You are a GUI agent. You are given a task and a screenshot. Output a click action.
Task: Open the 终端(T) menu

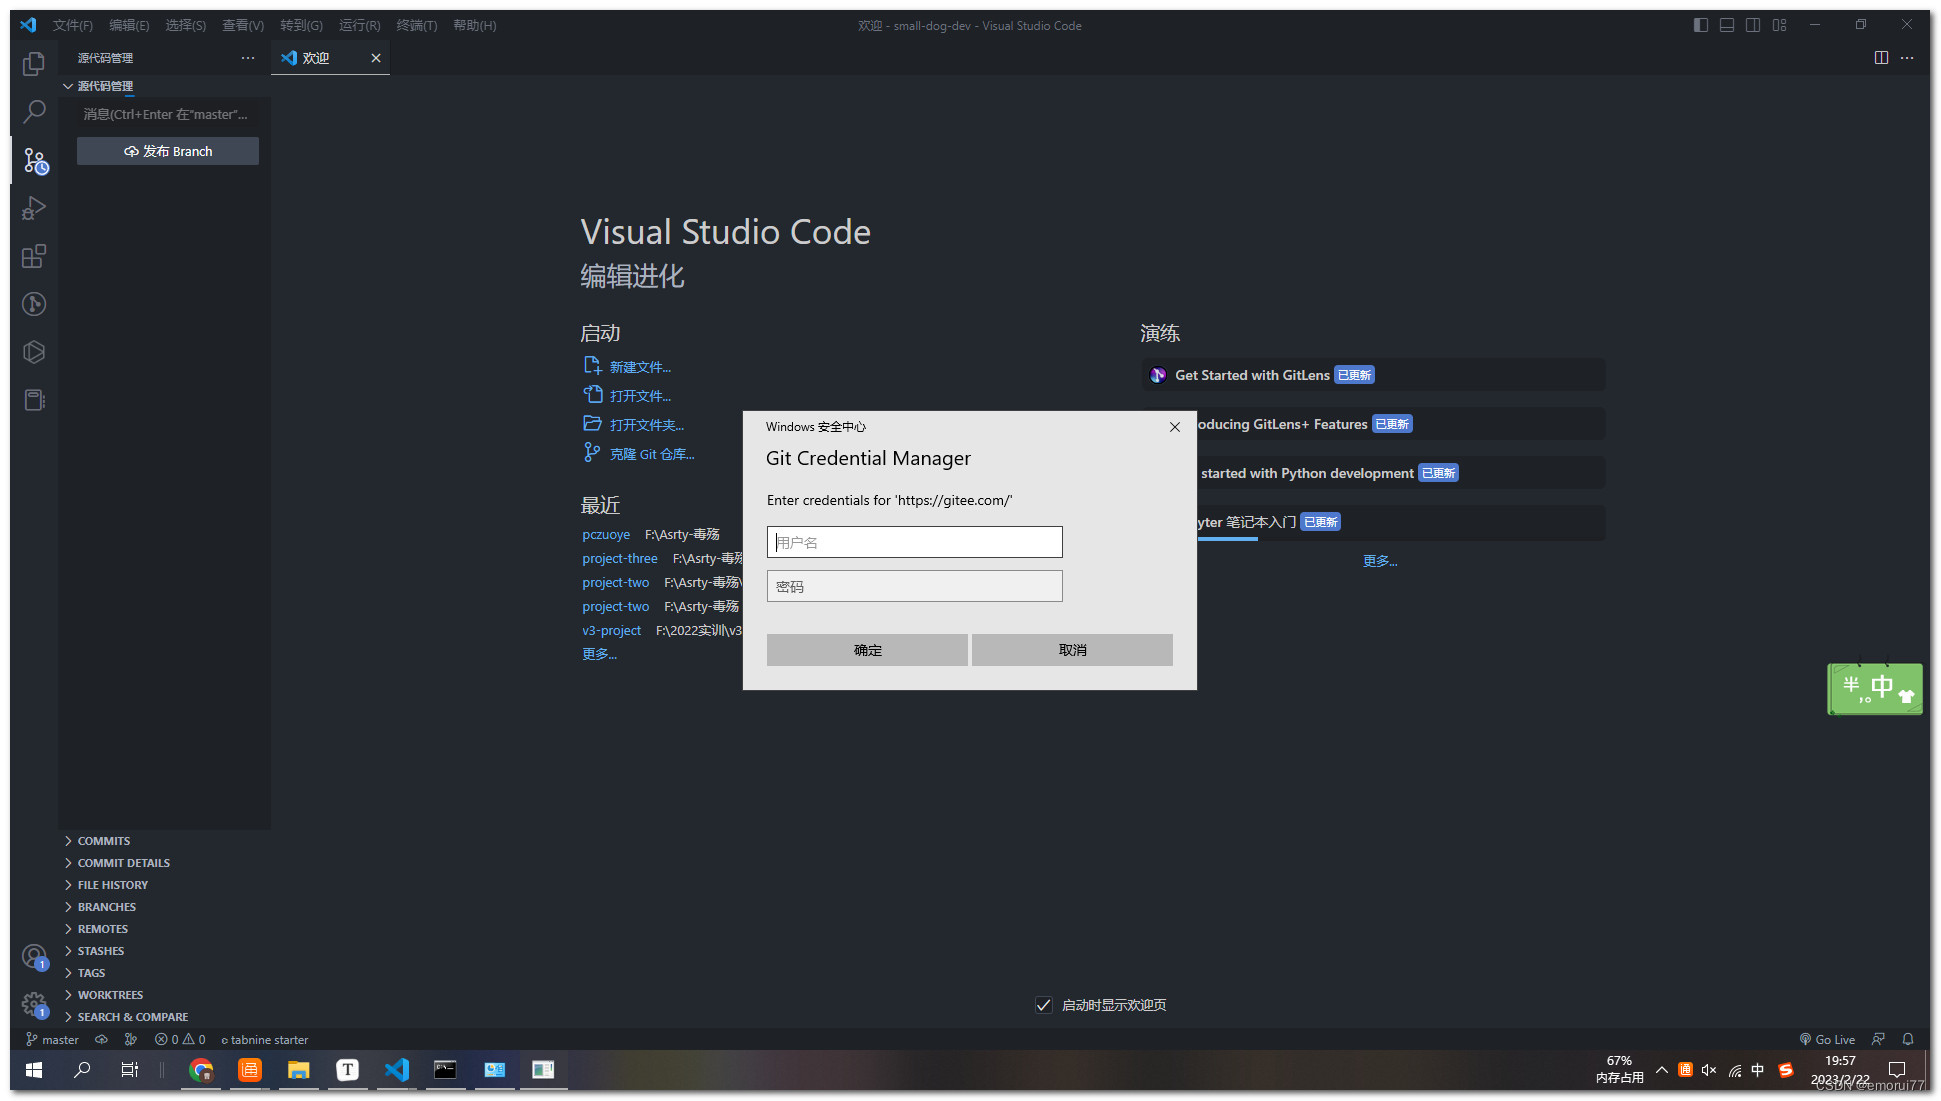[x=417, y=25]
